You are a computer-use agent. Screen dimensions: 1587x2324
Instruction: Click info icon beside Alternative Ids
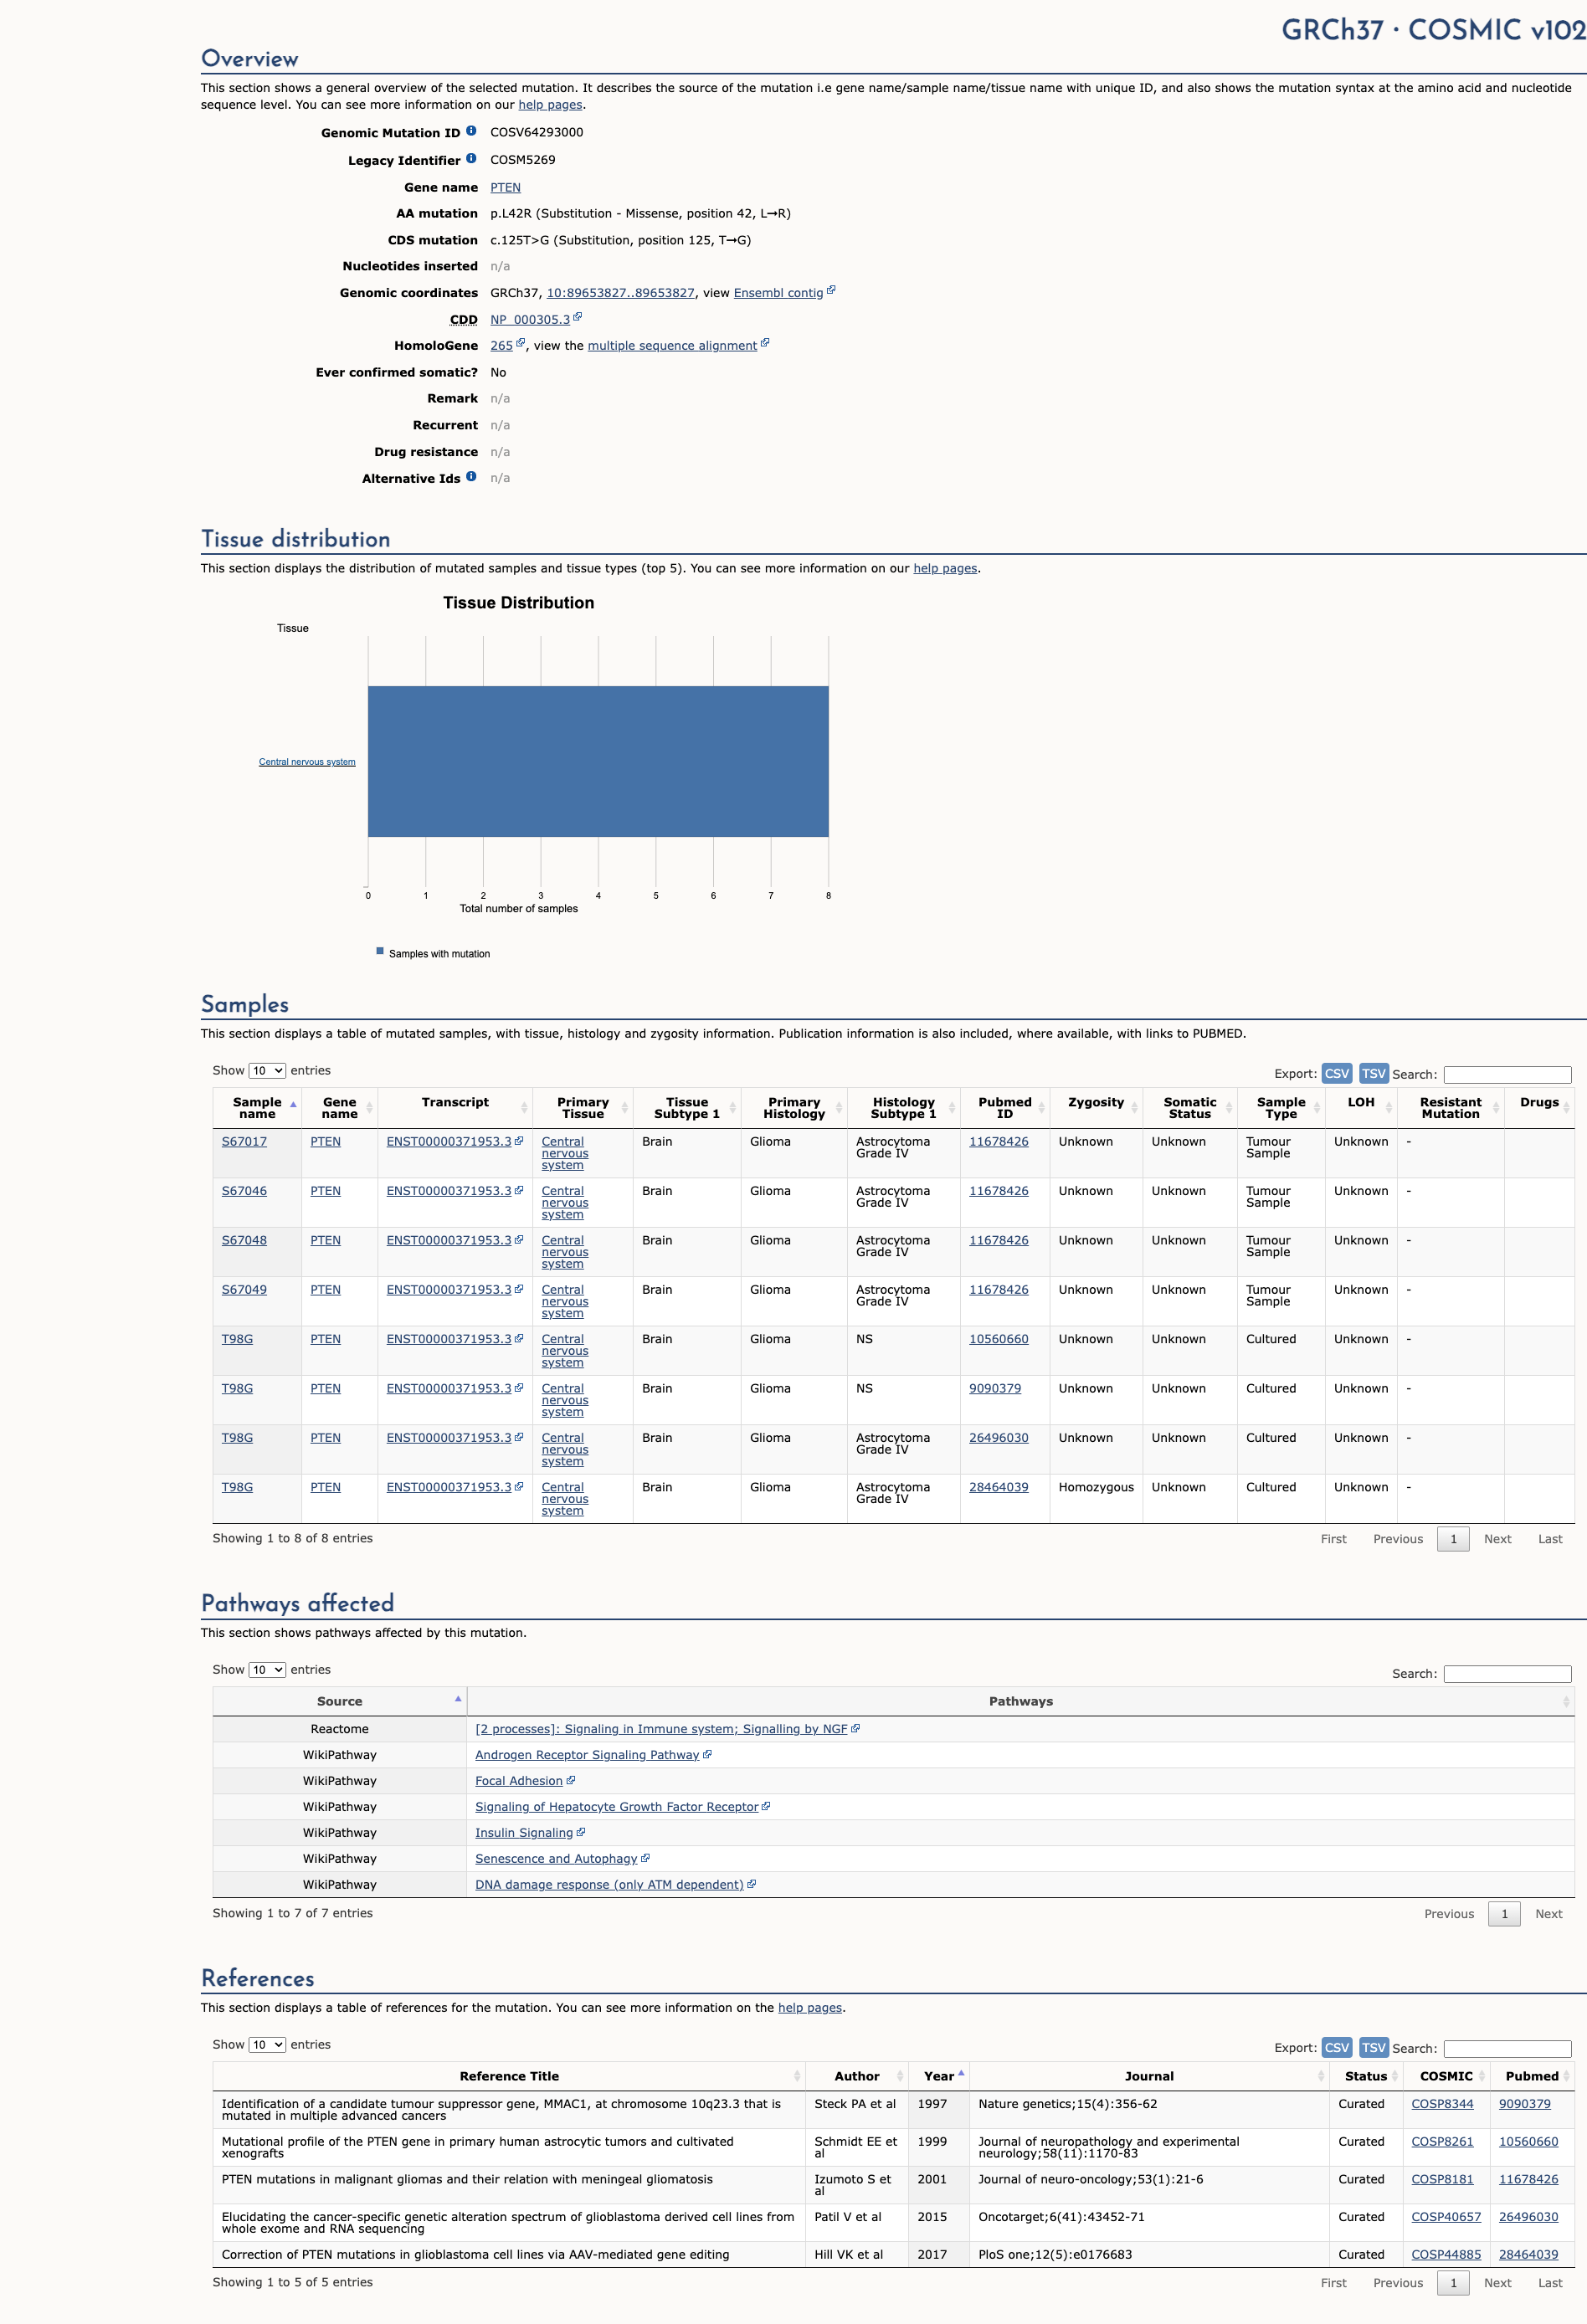[x=471, y=477]
